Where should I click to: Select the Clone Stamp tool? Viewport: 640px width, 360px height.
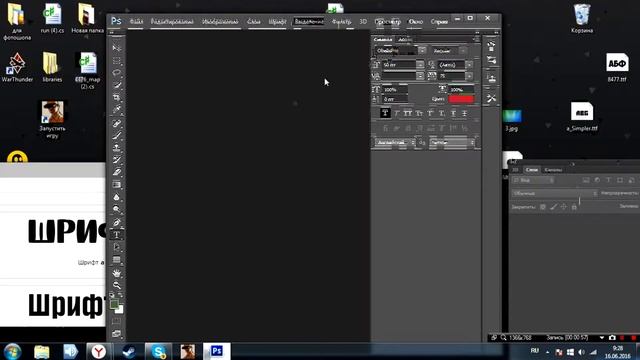(117, 147)
